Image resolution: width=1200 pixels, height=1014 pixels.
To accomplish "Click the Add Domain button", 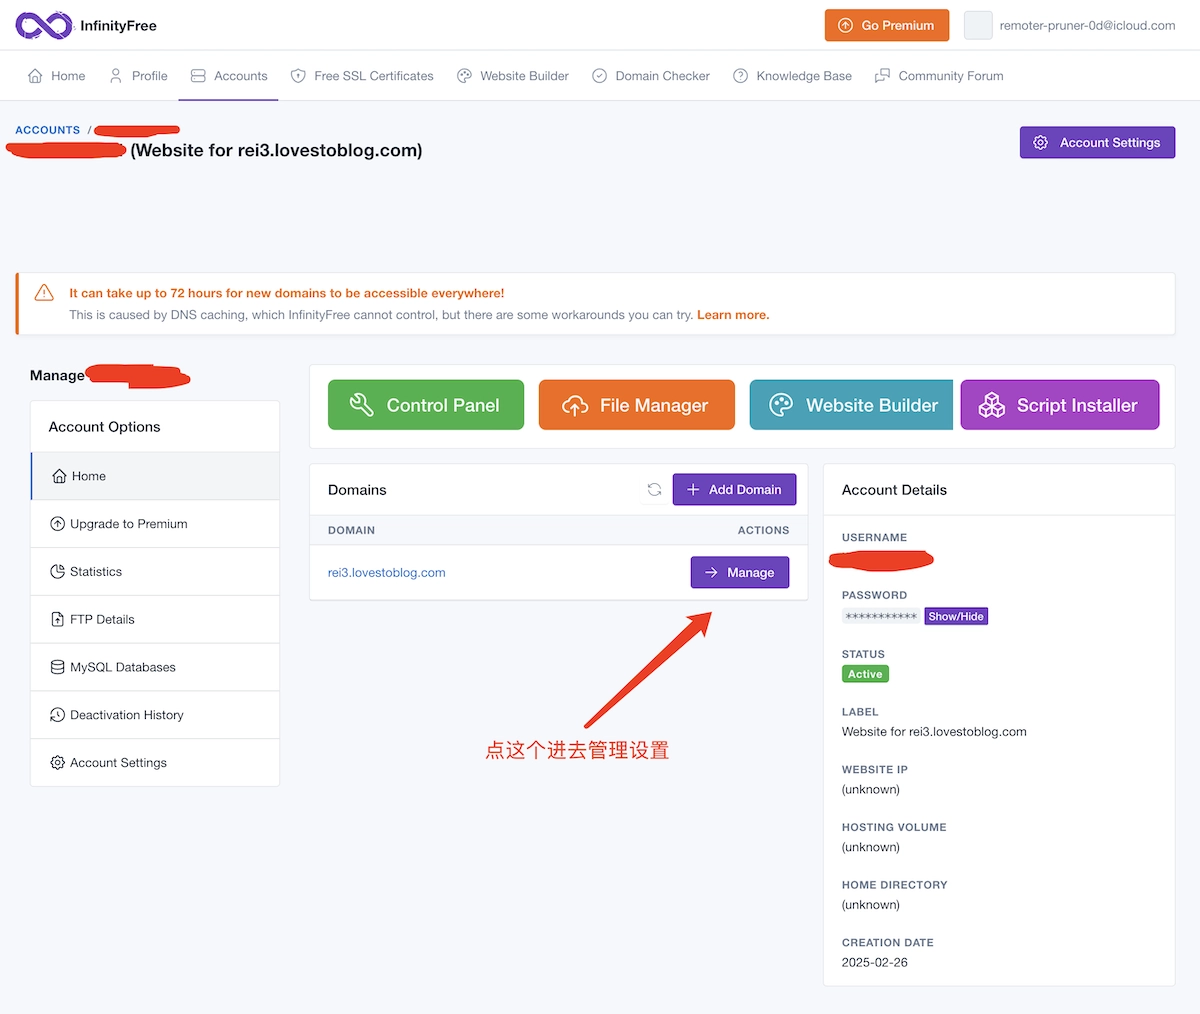I will point(734,490).
